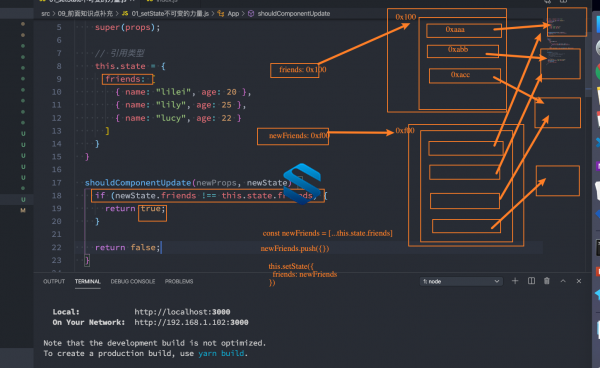Image resolution: width=600 pixels, height=368 pixels.
Task: Place cursor on 'this.state = {' line
Action: pos(130,66)
